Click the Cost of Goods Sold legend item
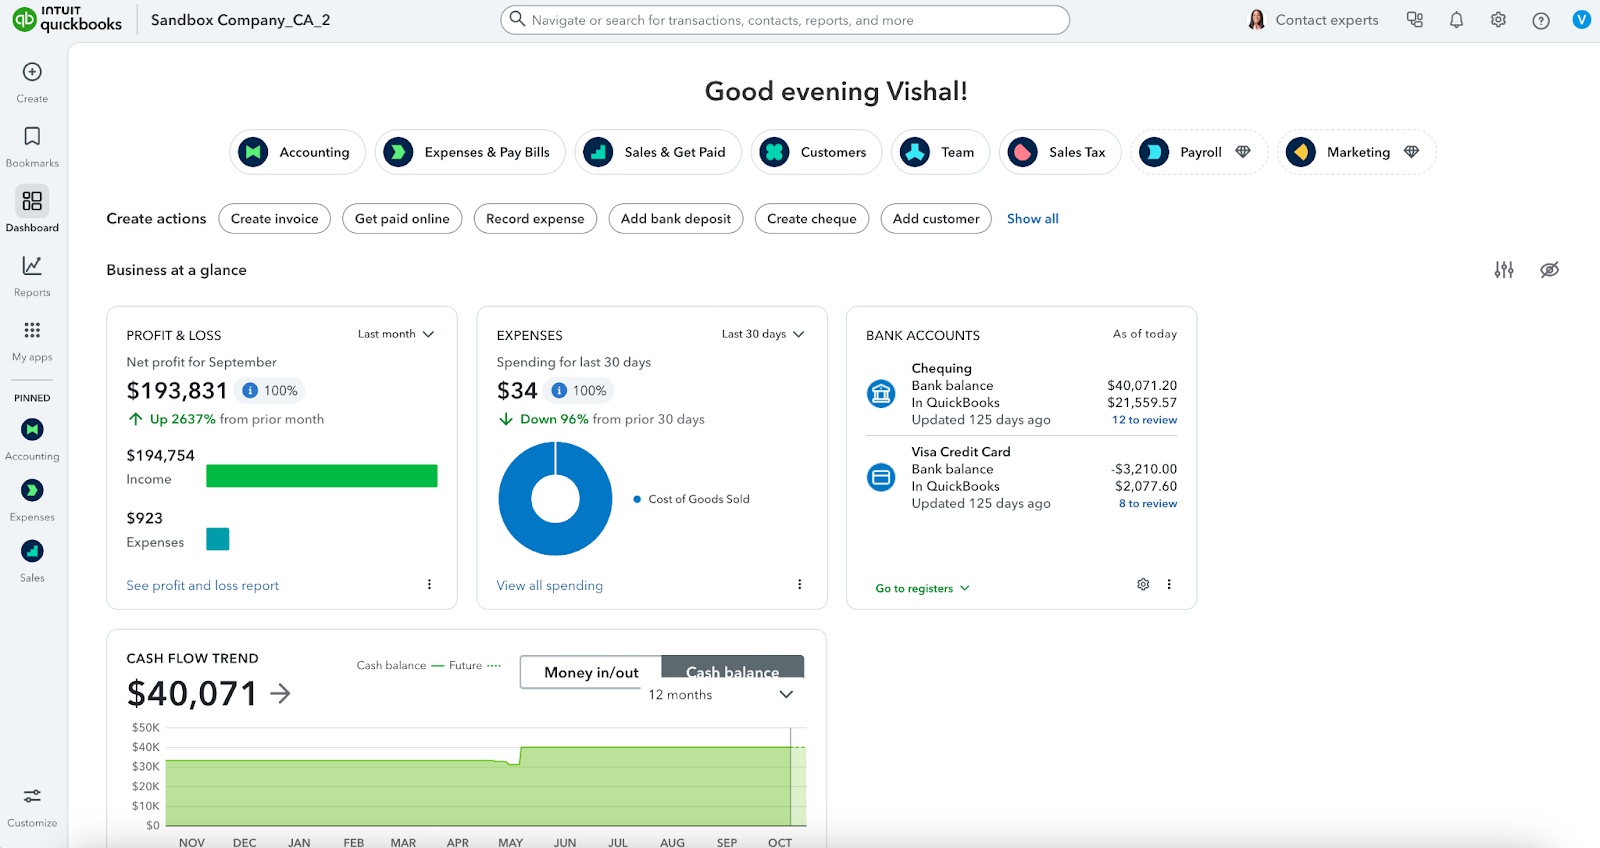The image size is (1600, 848). coord(692,499)
